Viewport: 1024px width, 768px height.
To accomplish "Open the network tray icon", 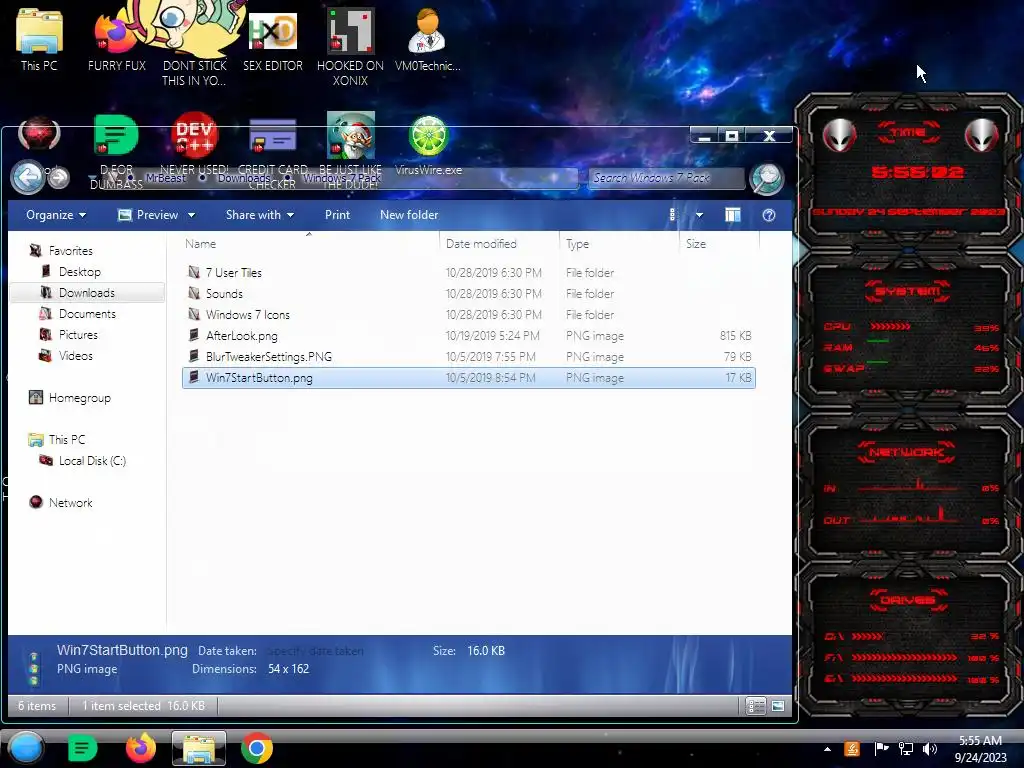I will click(906, 749).
